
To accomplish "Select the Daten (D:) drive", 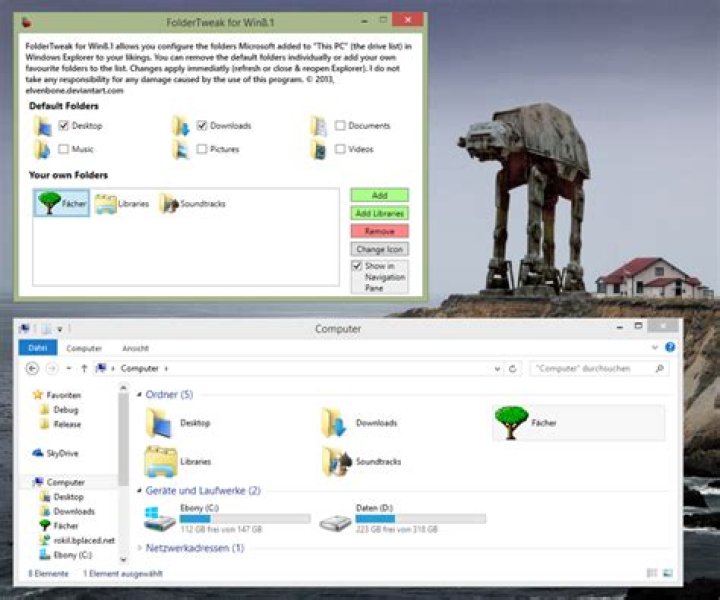I will [402, 519].
